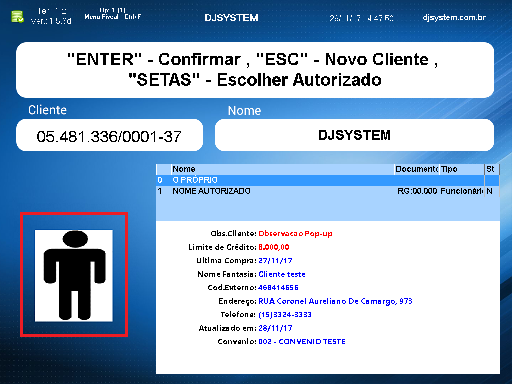Click the ENTER ESC SETAS instruction banner
Screen dimensions: 512x384
coord(255,70)
